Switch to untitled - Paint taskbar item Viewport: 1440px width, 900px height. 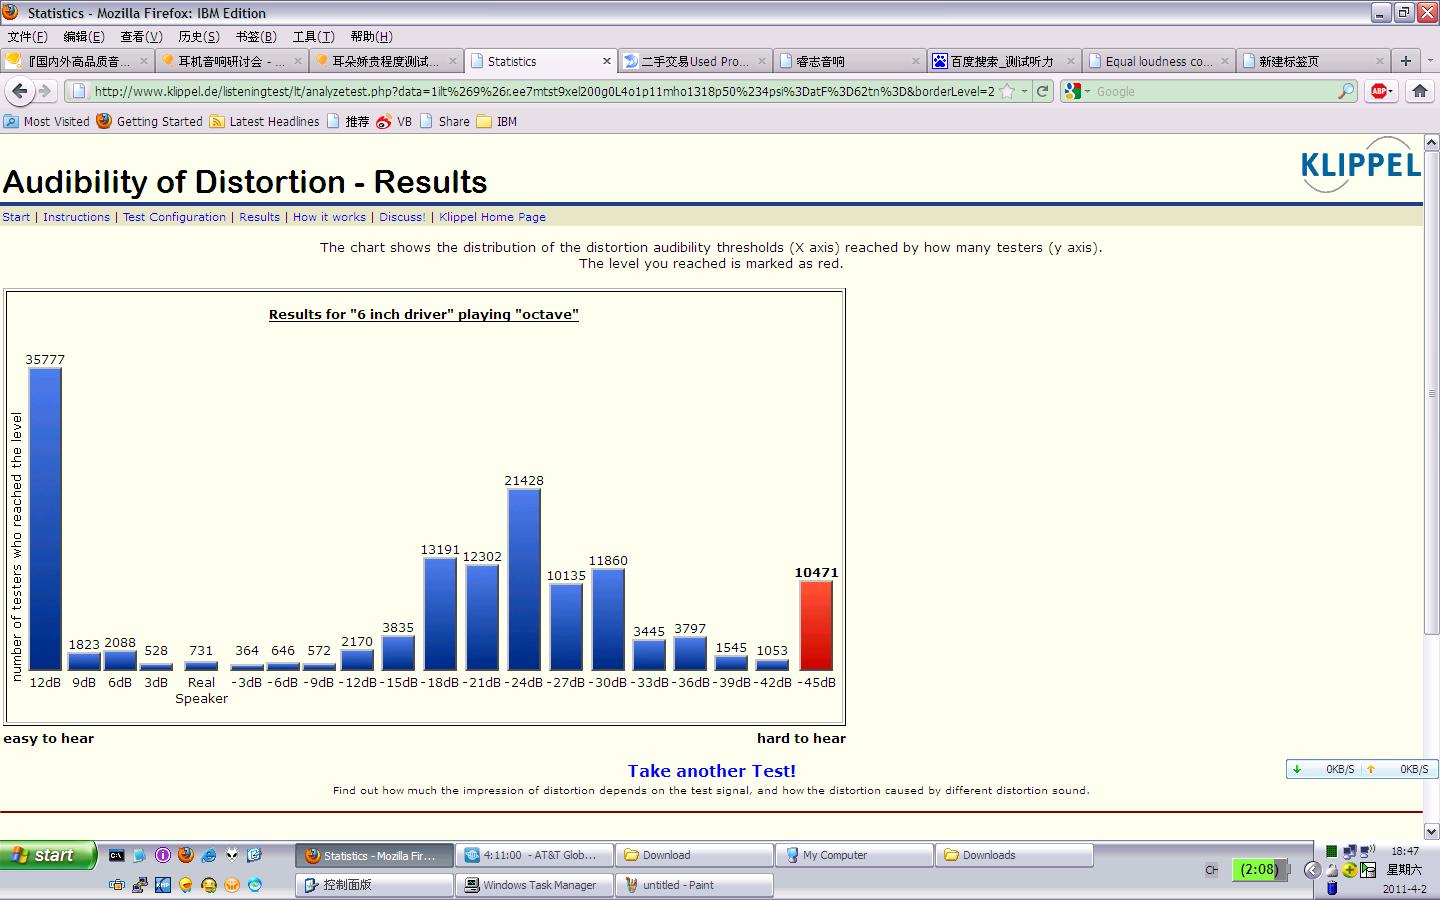[x=694, y=885]
